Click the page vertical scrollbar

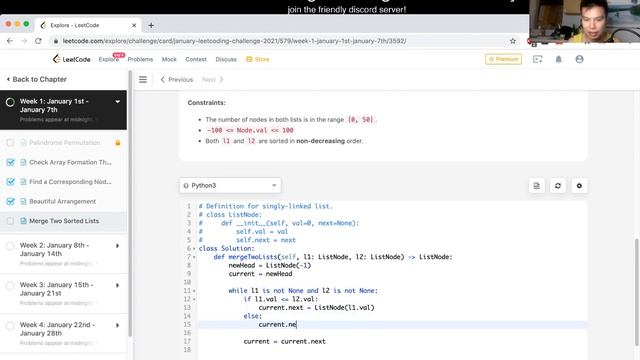tap(636, 292)
